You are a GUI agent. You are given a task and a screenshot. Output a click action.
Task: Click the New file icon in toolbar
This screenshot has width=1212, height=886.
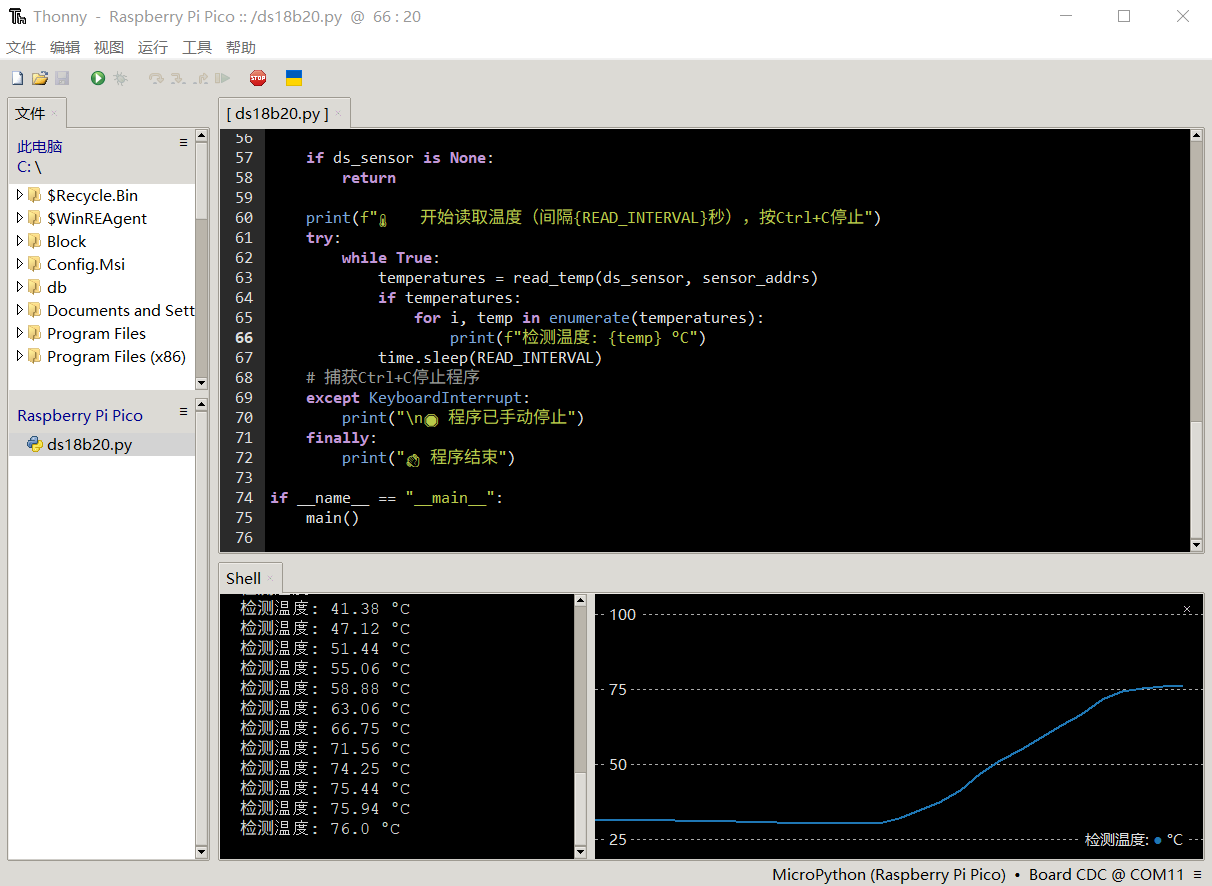tap(17, 78)
